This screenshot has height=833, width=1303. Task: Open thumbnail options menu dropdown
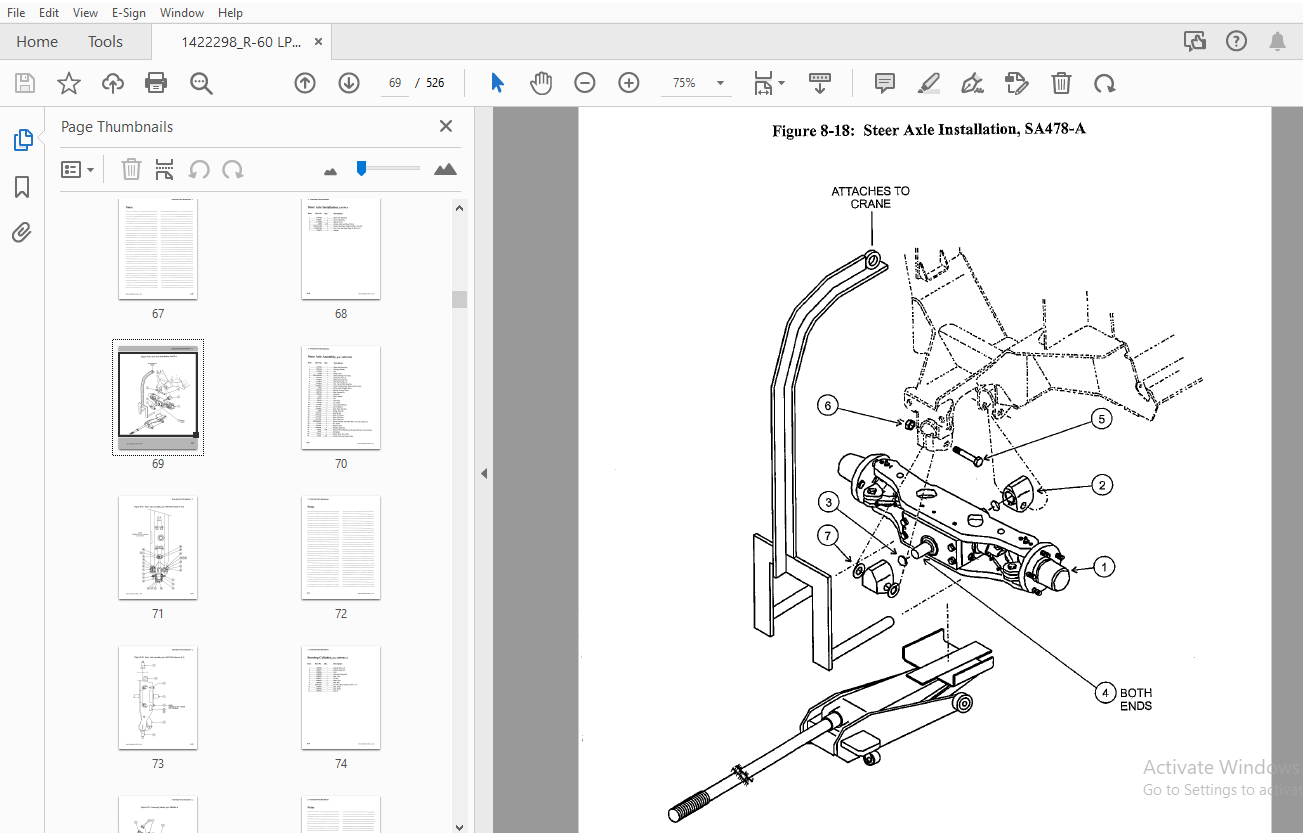coord(77,170)
